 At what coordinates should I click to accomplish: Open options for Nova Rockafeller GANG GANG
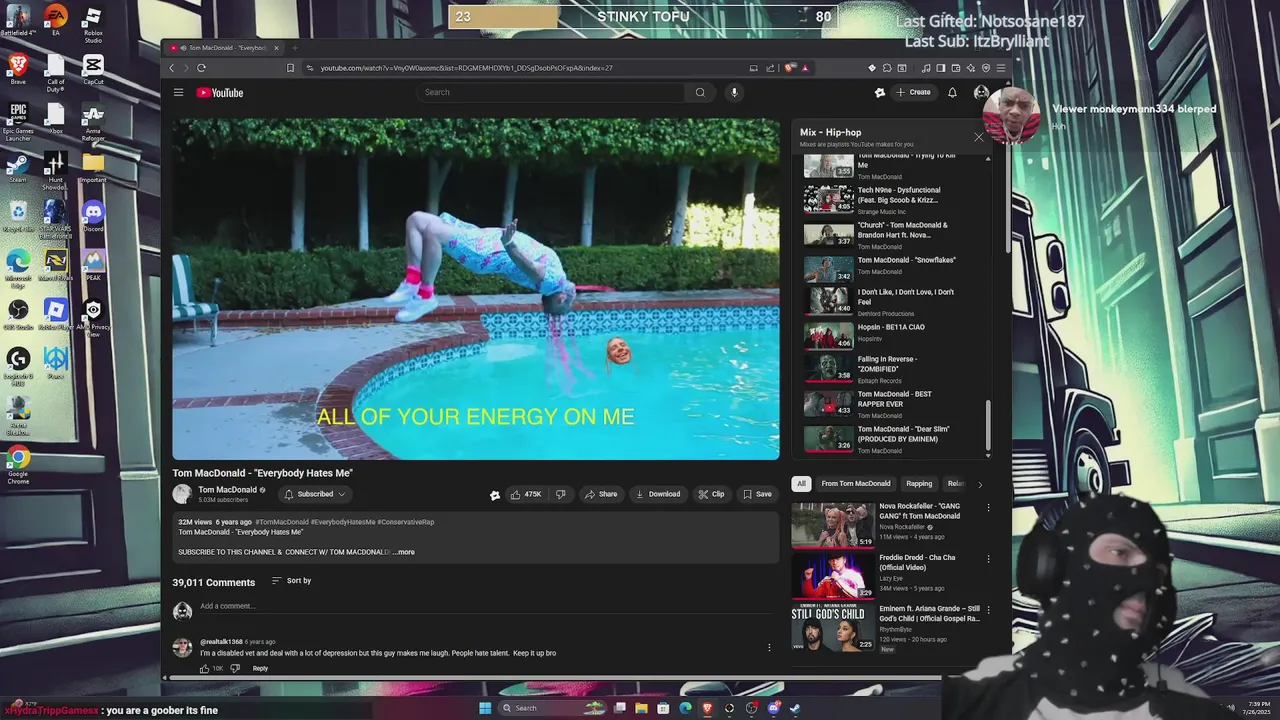988,508
